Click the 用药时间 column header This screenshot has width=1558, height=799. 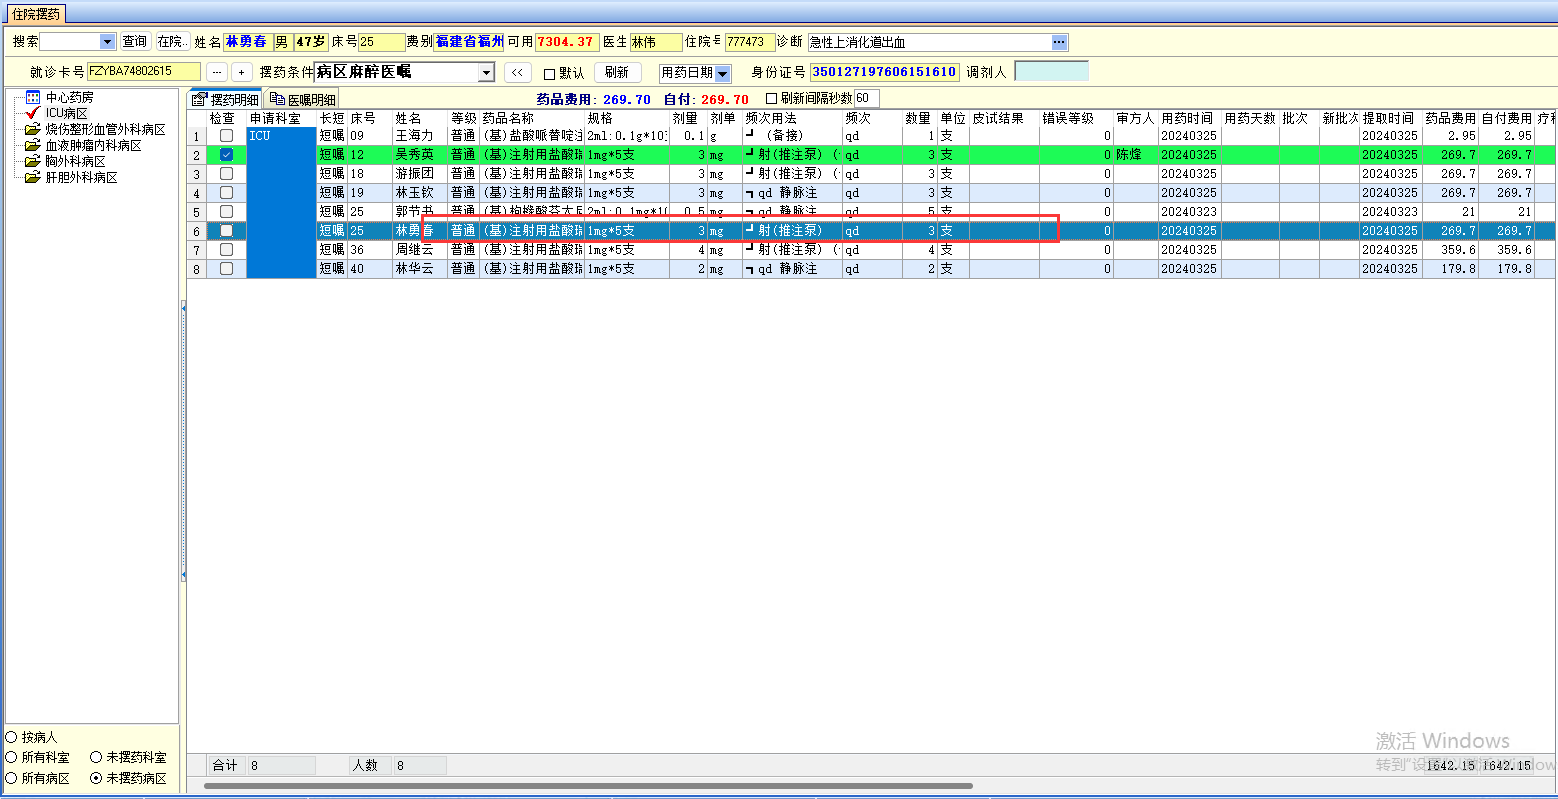point(1190,118)
